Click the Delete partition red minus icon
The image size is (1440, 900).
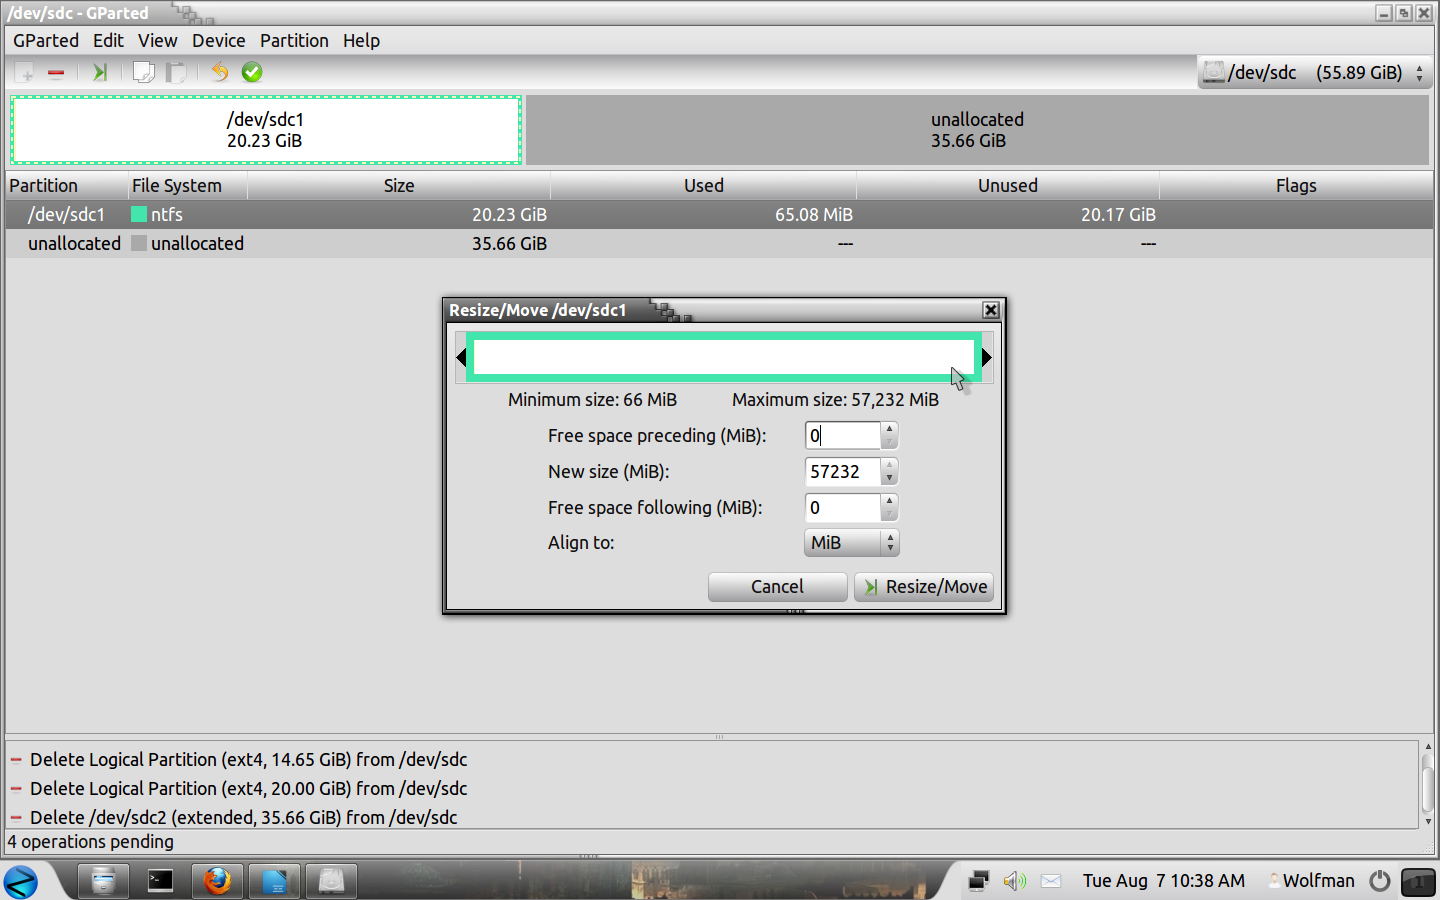[x=56, y=72]
